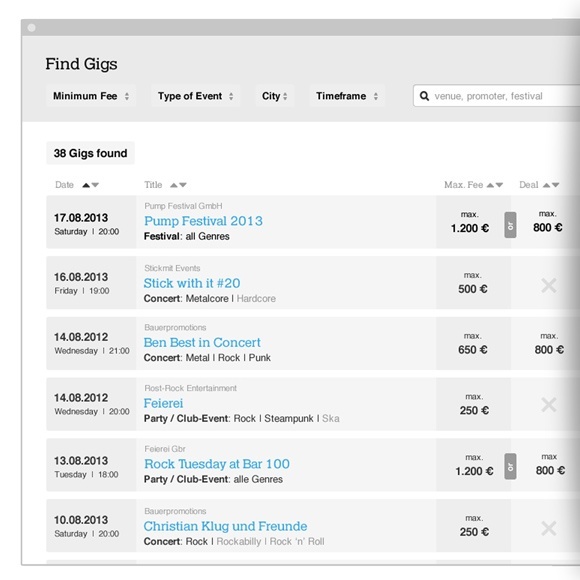Open the Timeframe dropdown

(347, 96)
